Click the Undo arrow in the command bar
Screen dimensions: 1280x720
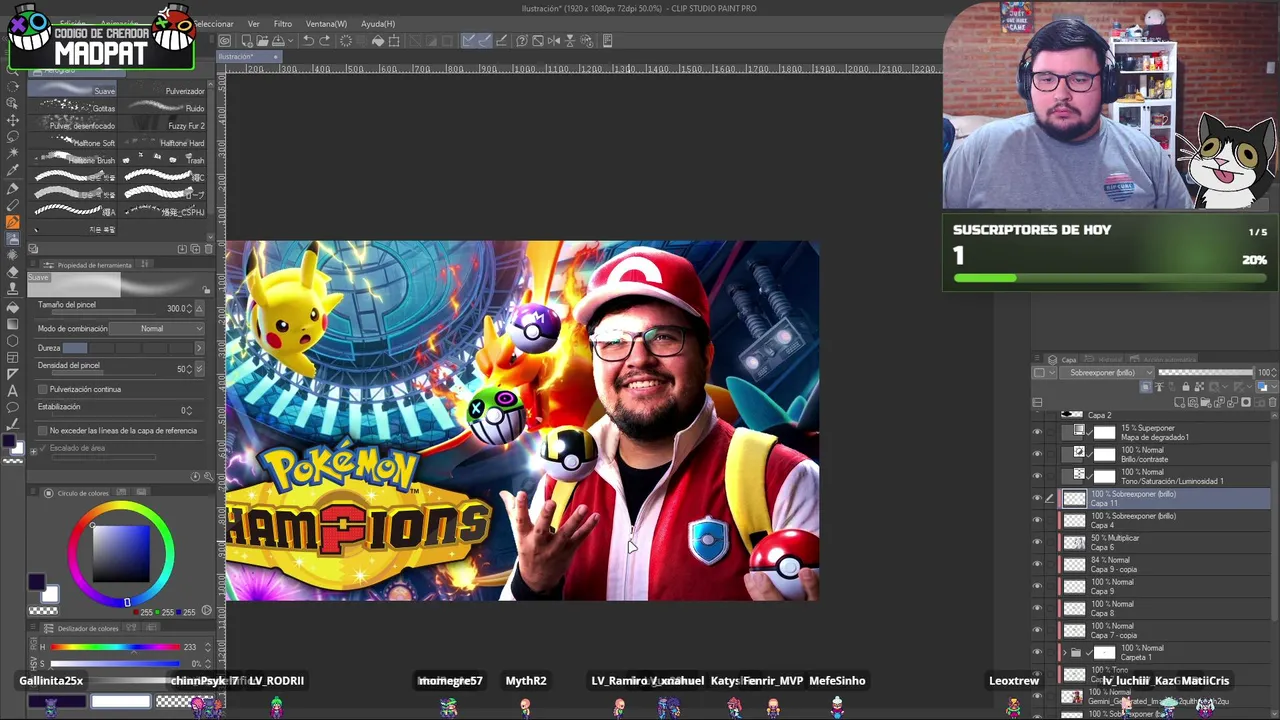click(309, 41)
